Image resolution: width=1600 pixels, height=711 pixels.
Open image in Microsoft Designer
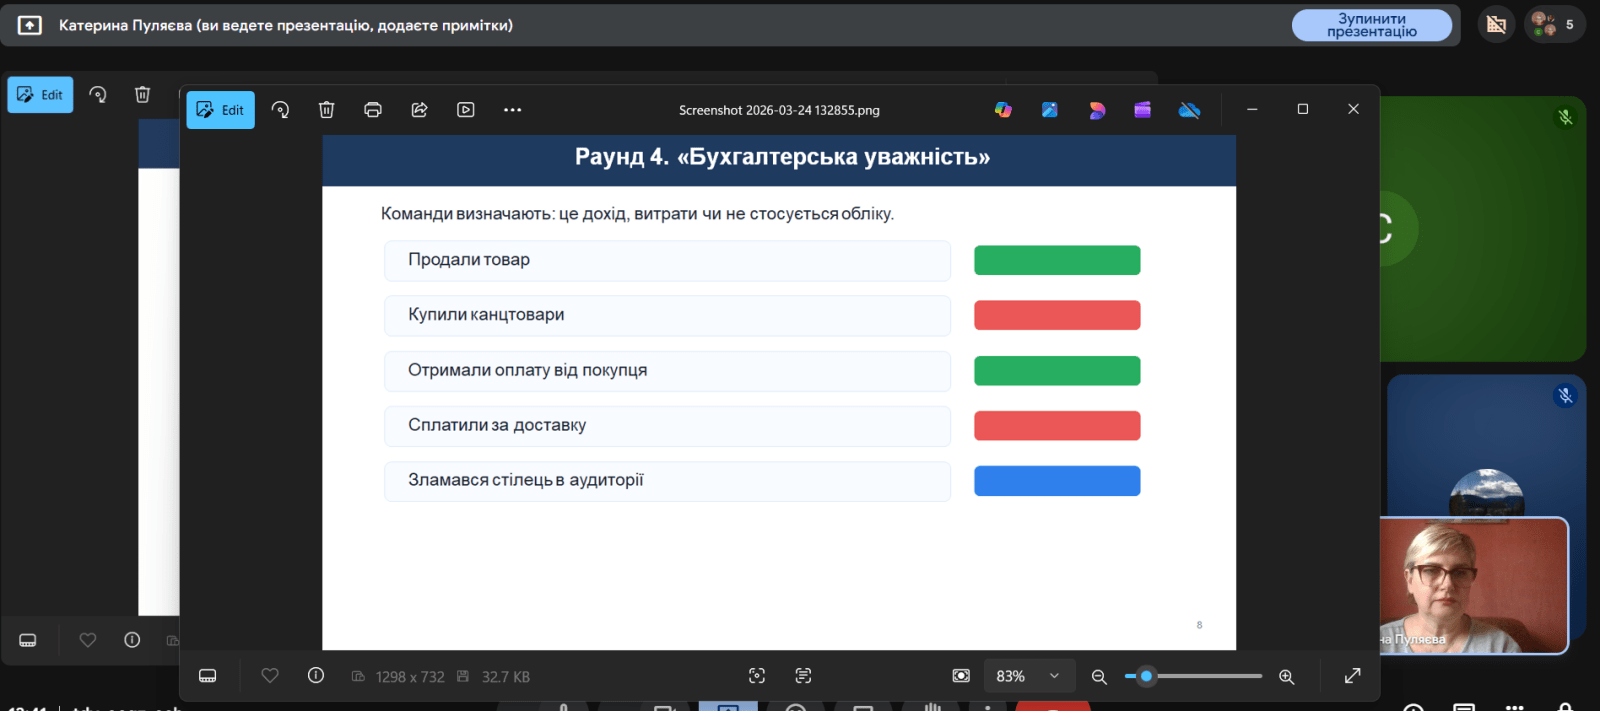click(x=1097, y=110)
